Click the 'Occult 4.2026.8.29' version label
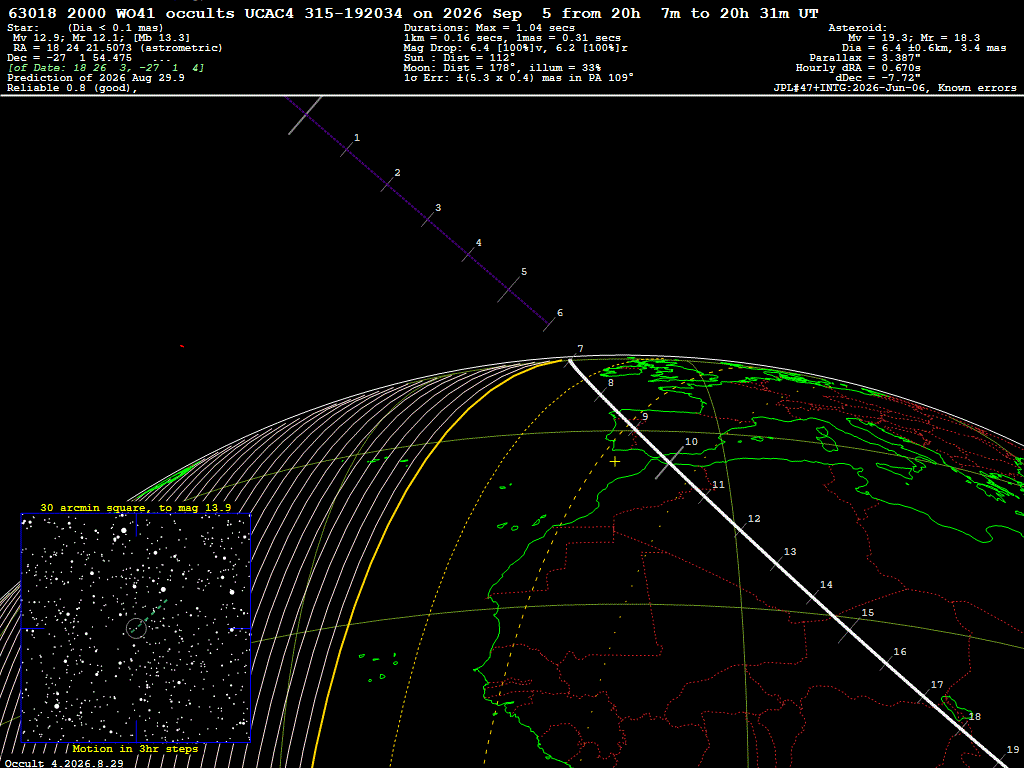 click(x=64, y=763)
